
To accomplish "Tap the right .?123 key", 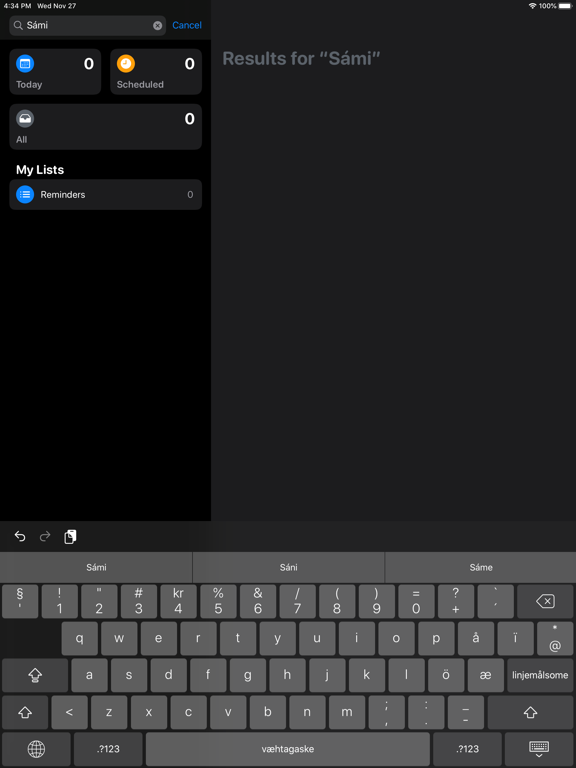I will pyautogui.click(x=467, y=749).
